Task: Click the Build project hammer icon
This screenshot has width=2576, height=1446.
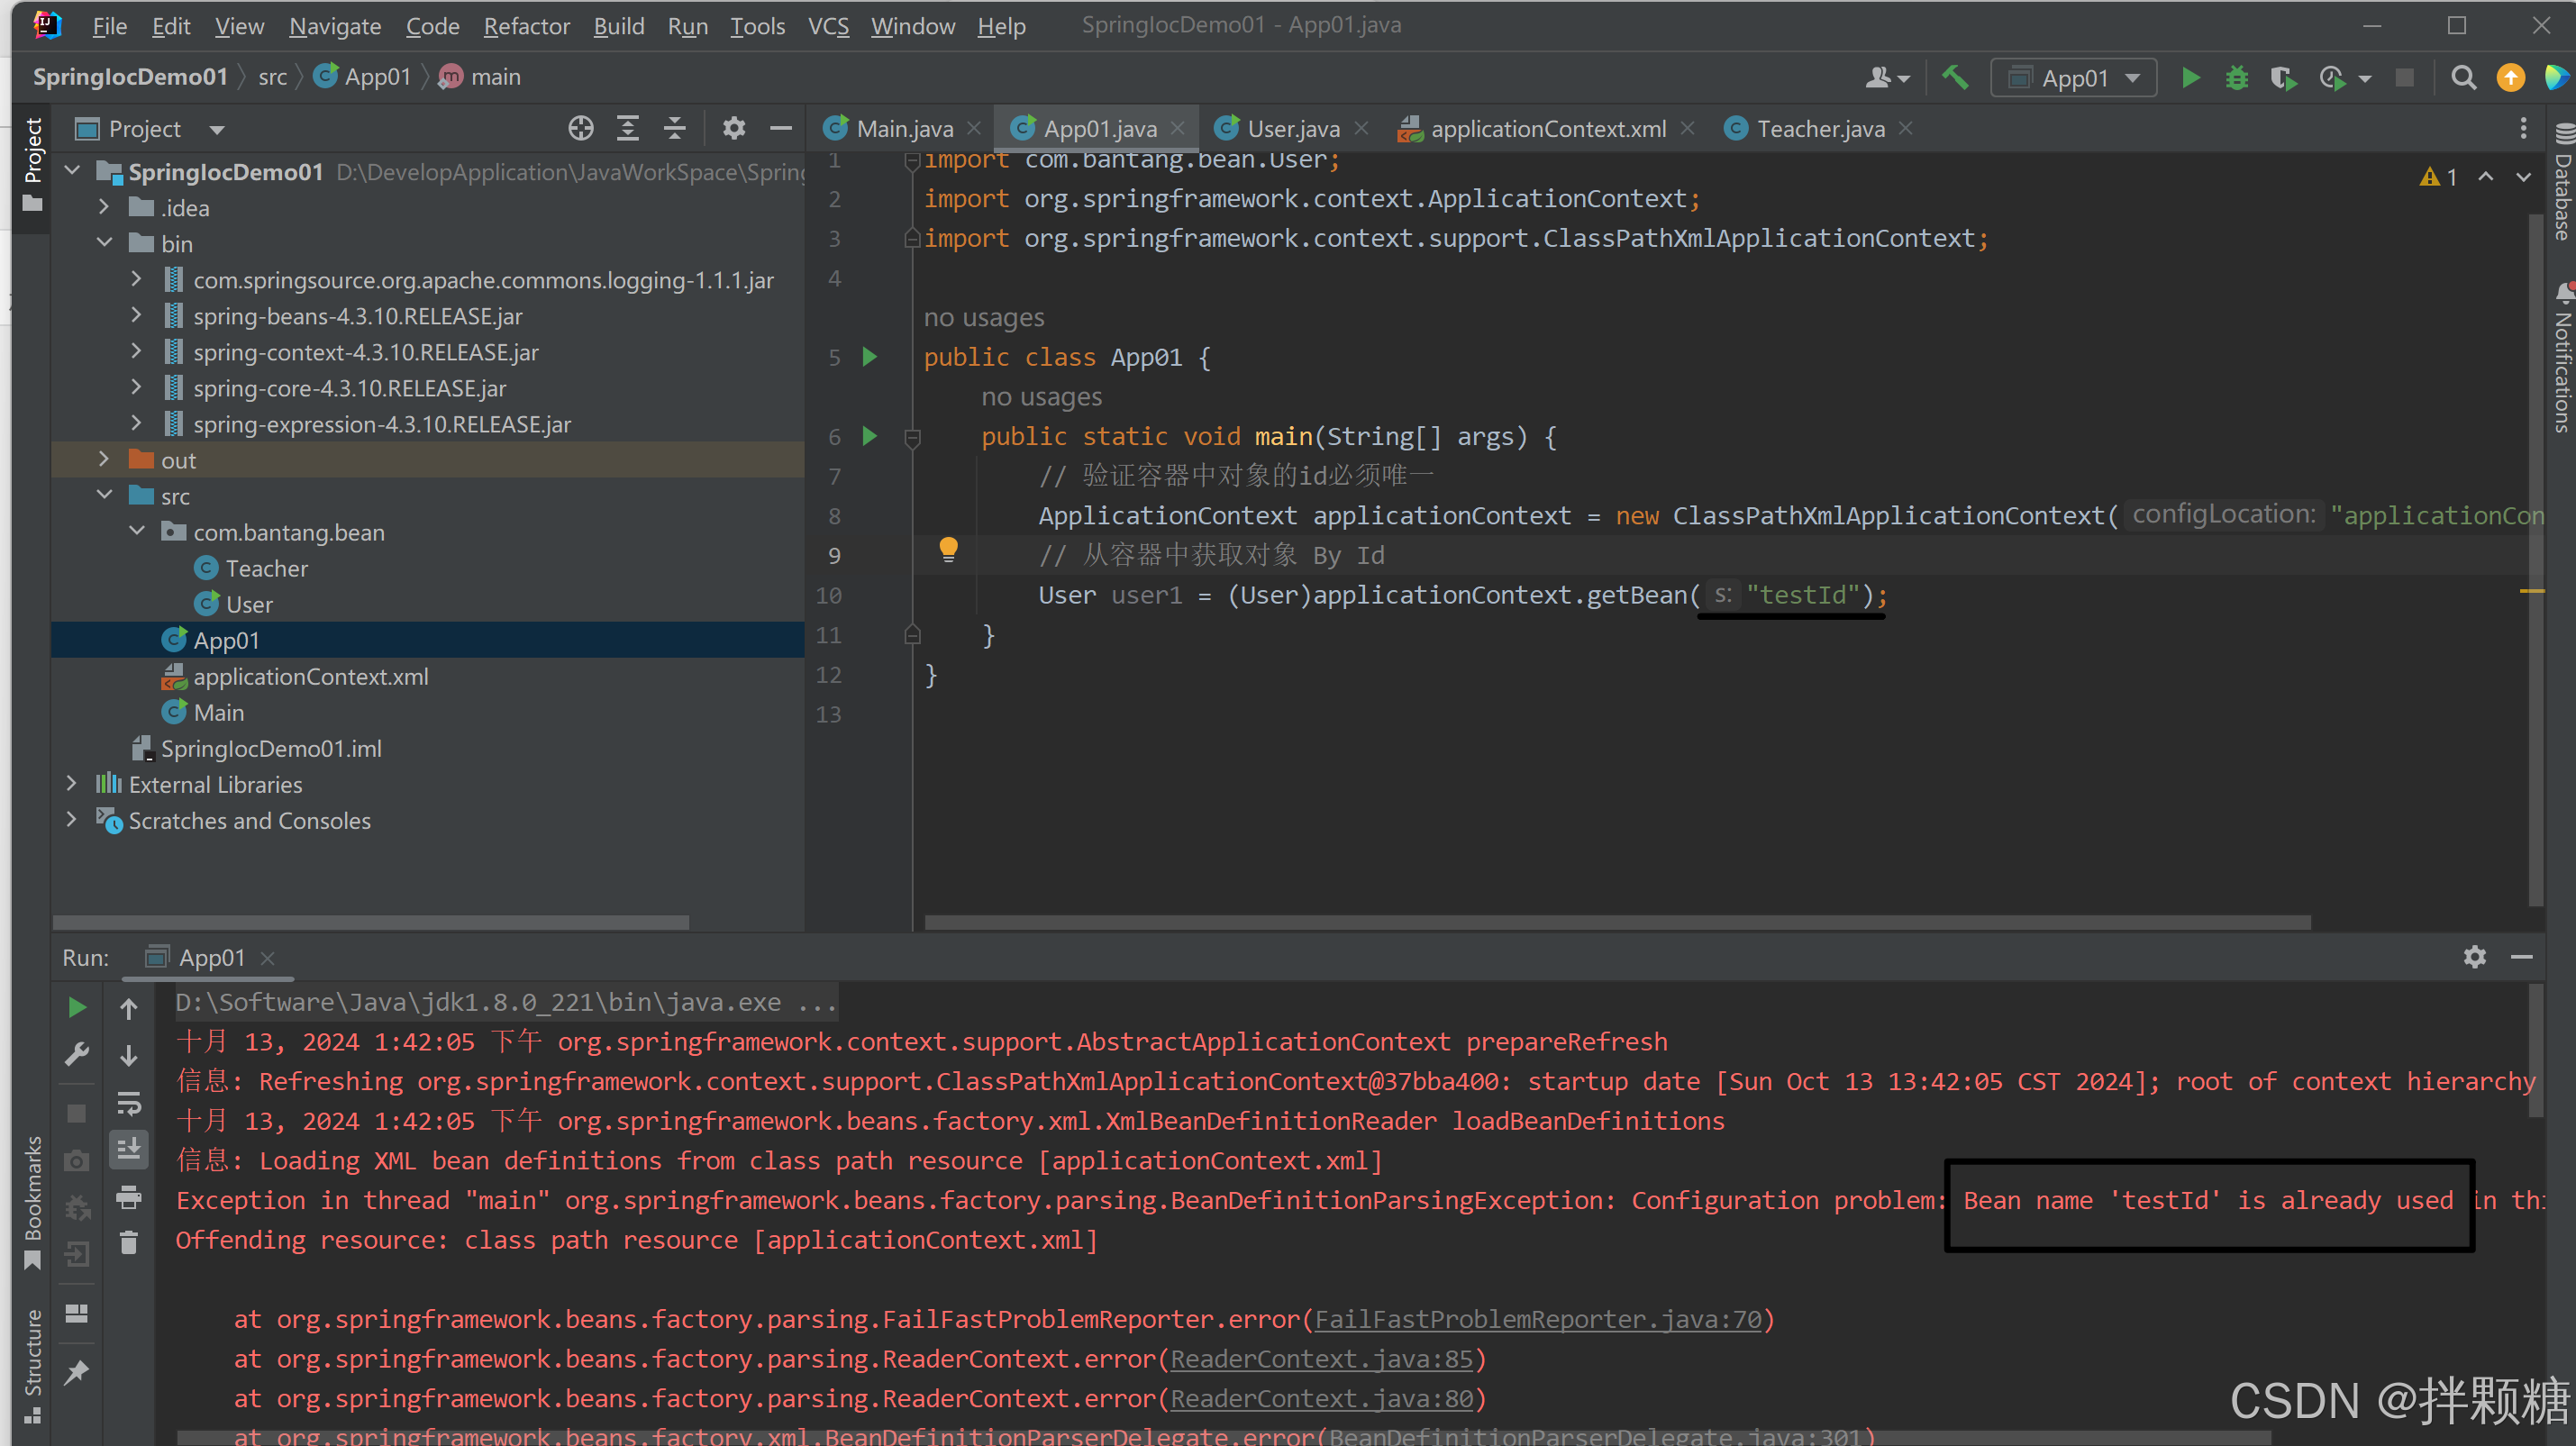Action: 1954,77
